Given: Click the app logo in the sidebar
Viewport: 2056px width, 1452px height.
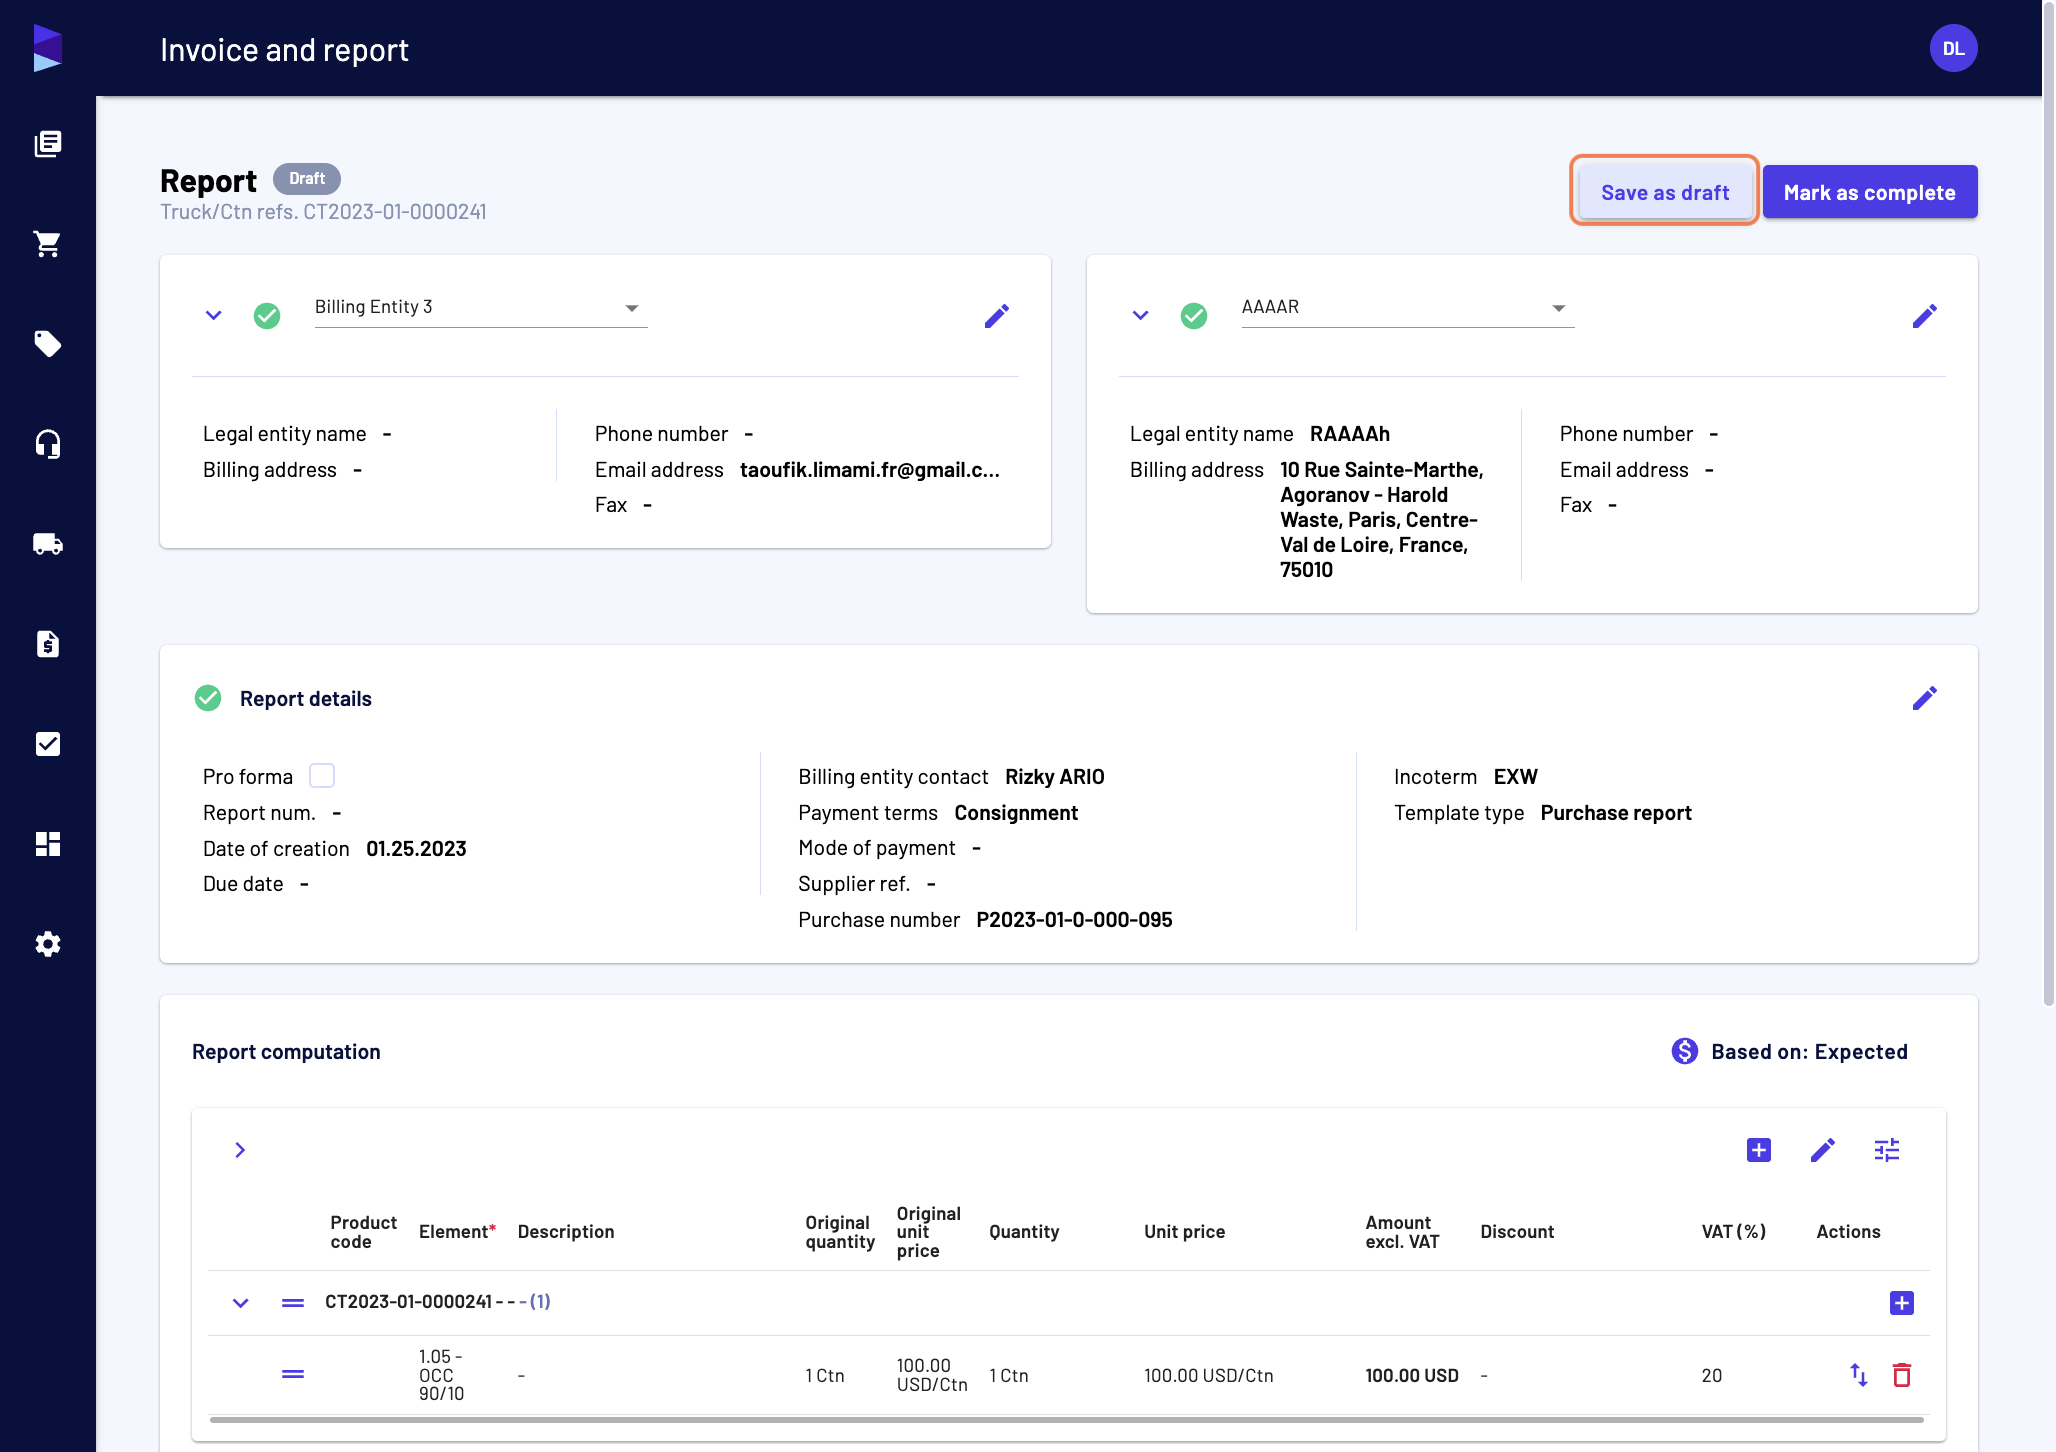Looking at the screenshot, I should pyautogui.click(x=47, y=48).
